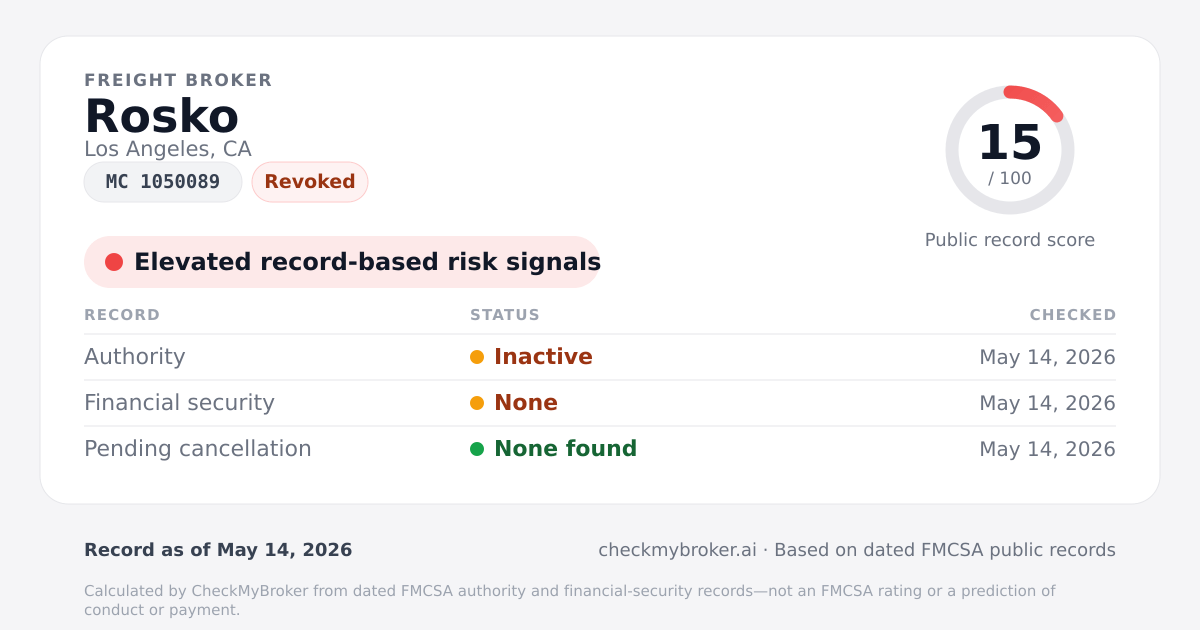
Task: Select the MC 1050089 badge
Action: pos(163,182)
